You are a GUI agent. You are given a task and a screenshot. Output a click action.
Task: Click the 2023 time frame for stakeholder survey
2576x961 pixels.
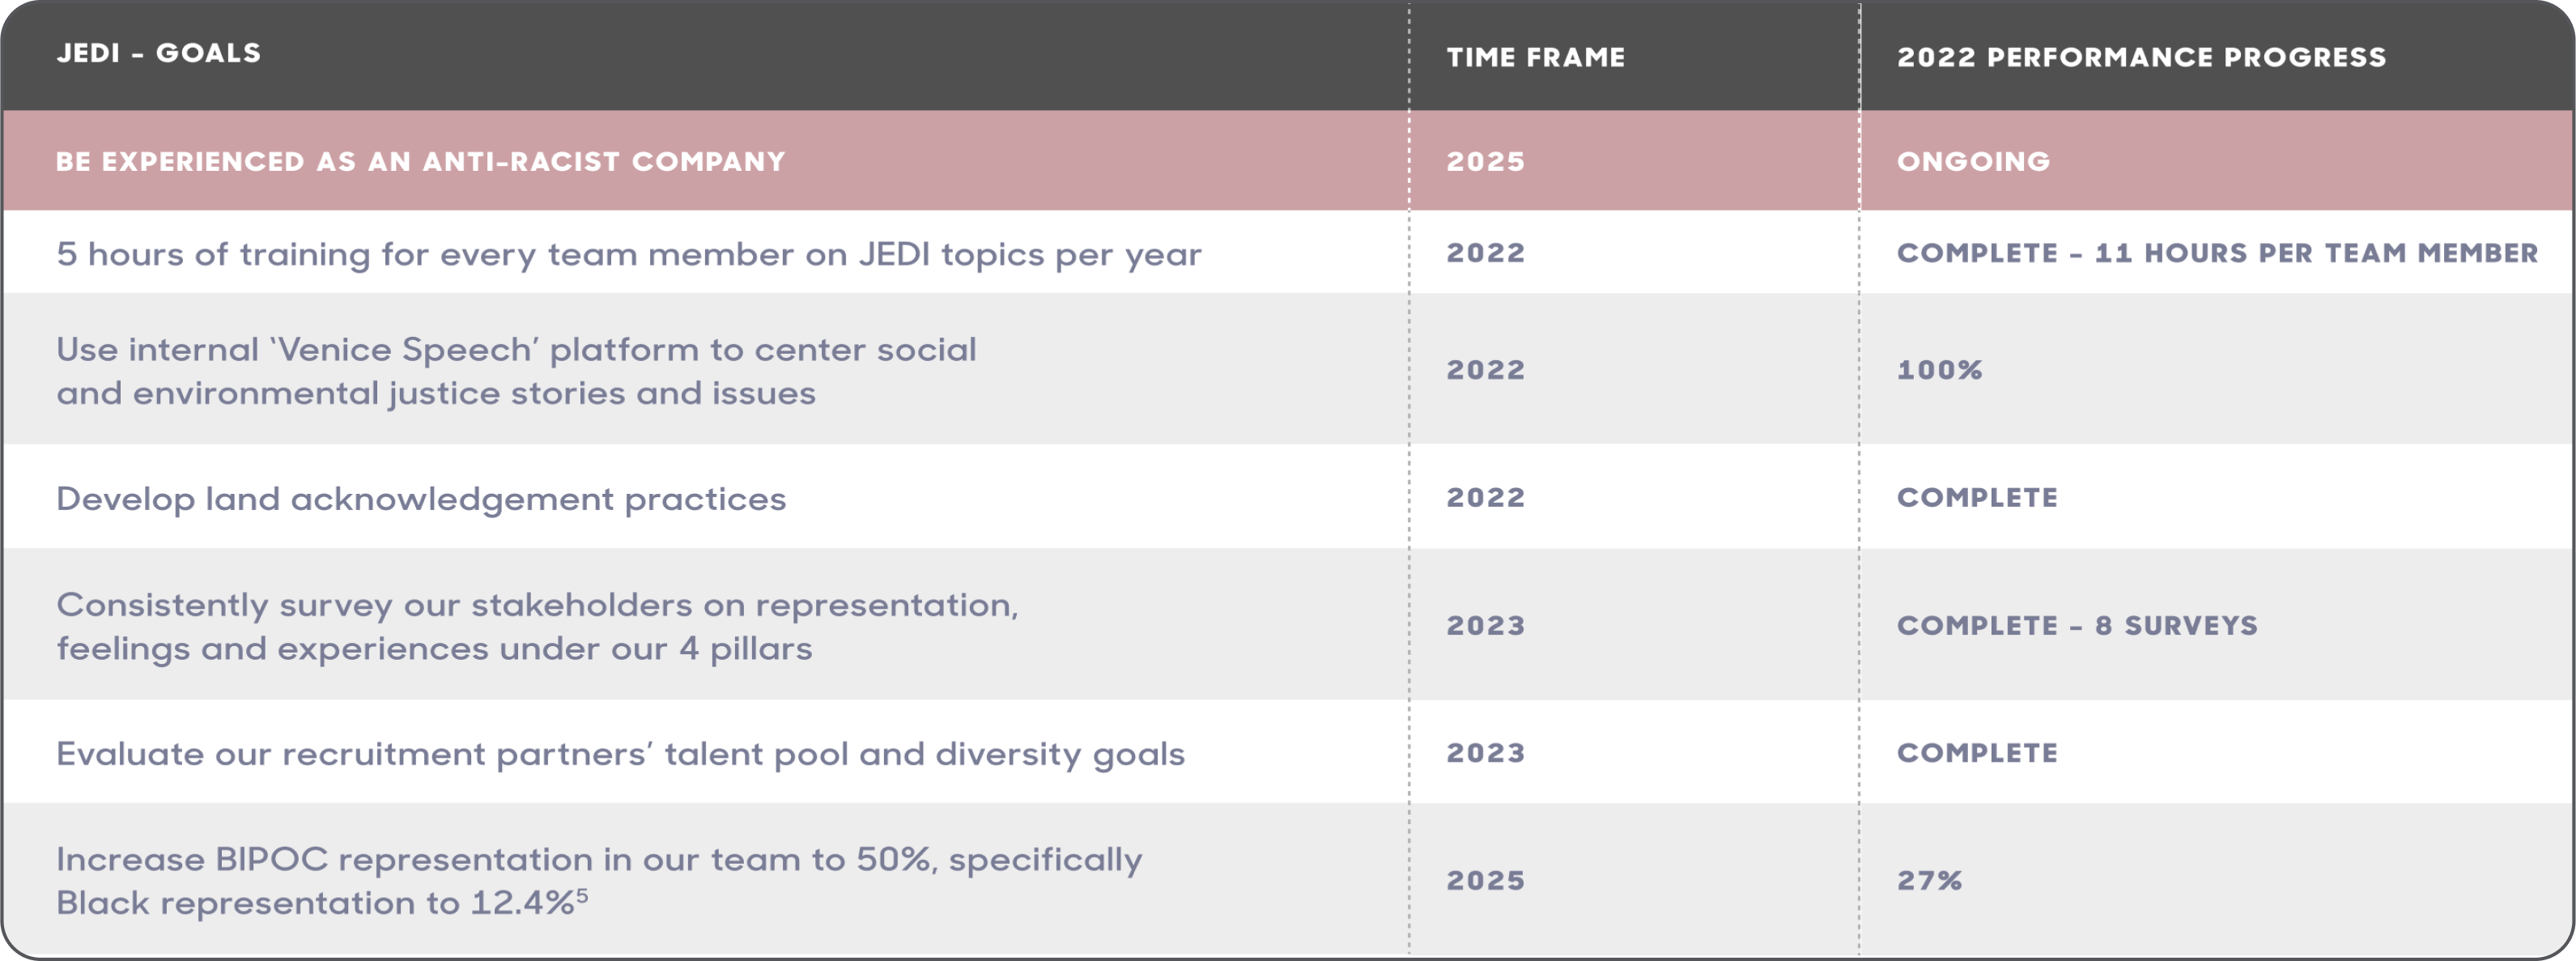(x=1485, y=626)
